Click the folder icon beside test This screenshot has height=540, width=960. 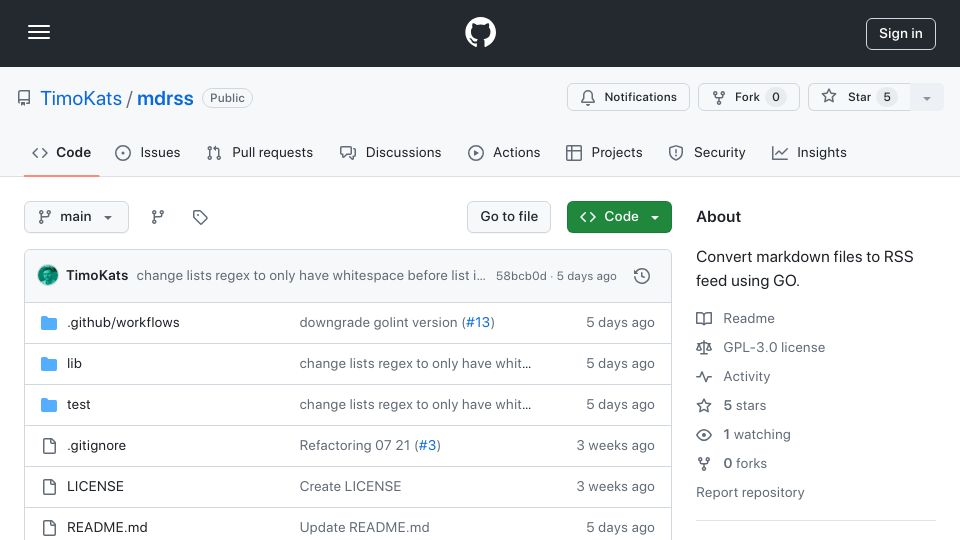[49, 405]
